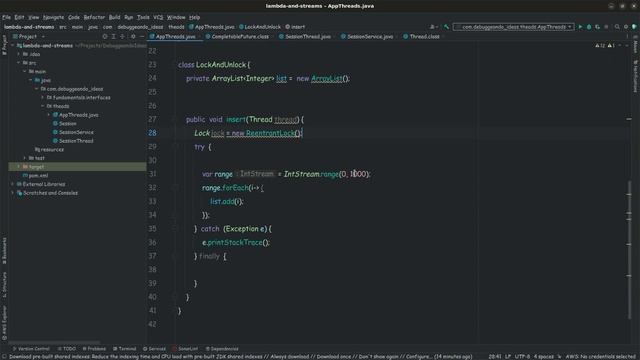Open the user account icon in the toolbar
Screen dimensions: 640x360
tap(433, 27)
